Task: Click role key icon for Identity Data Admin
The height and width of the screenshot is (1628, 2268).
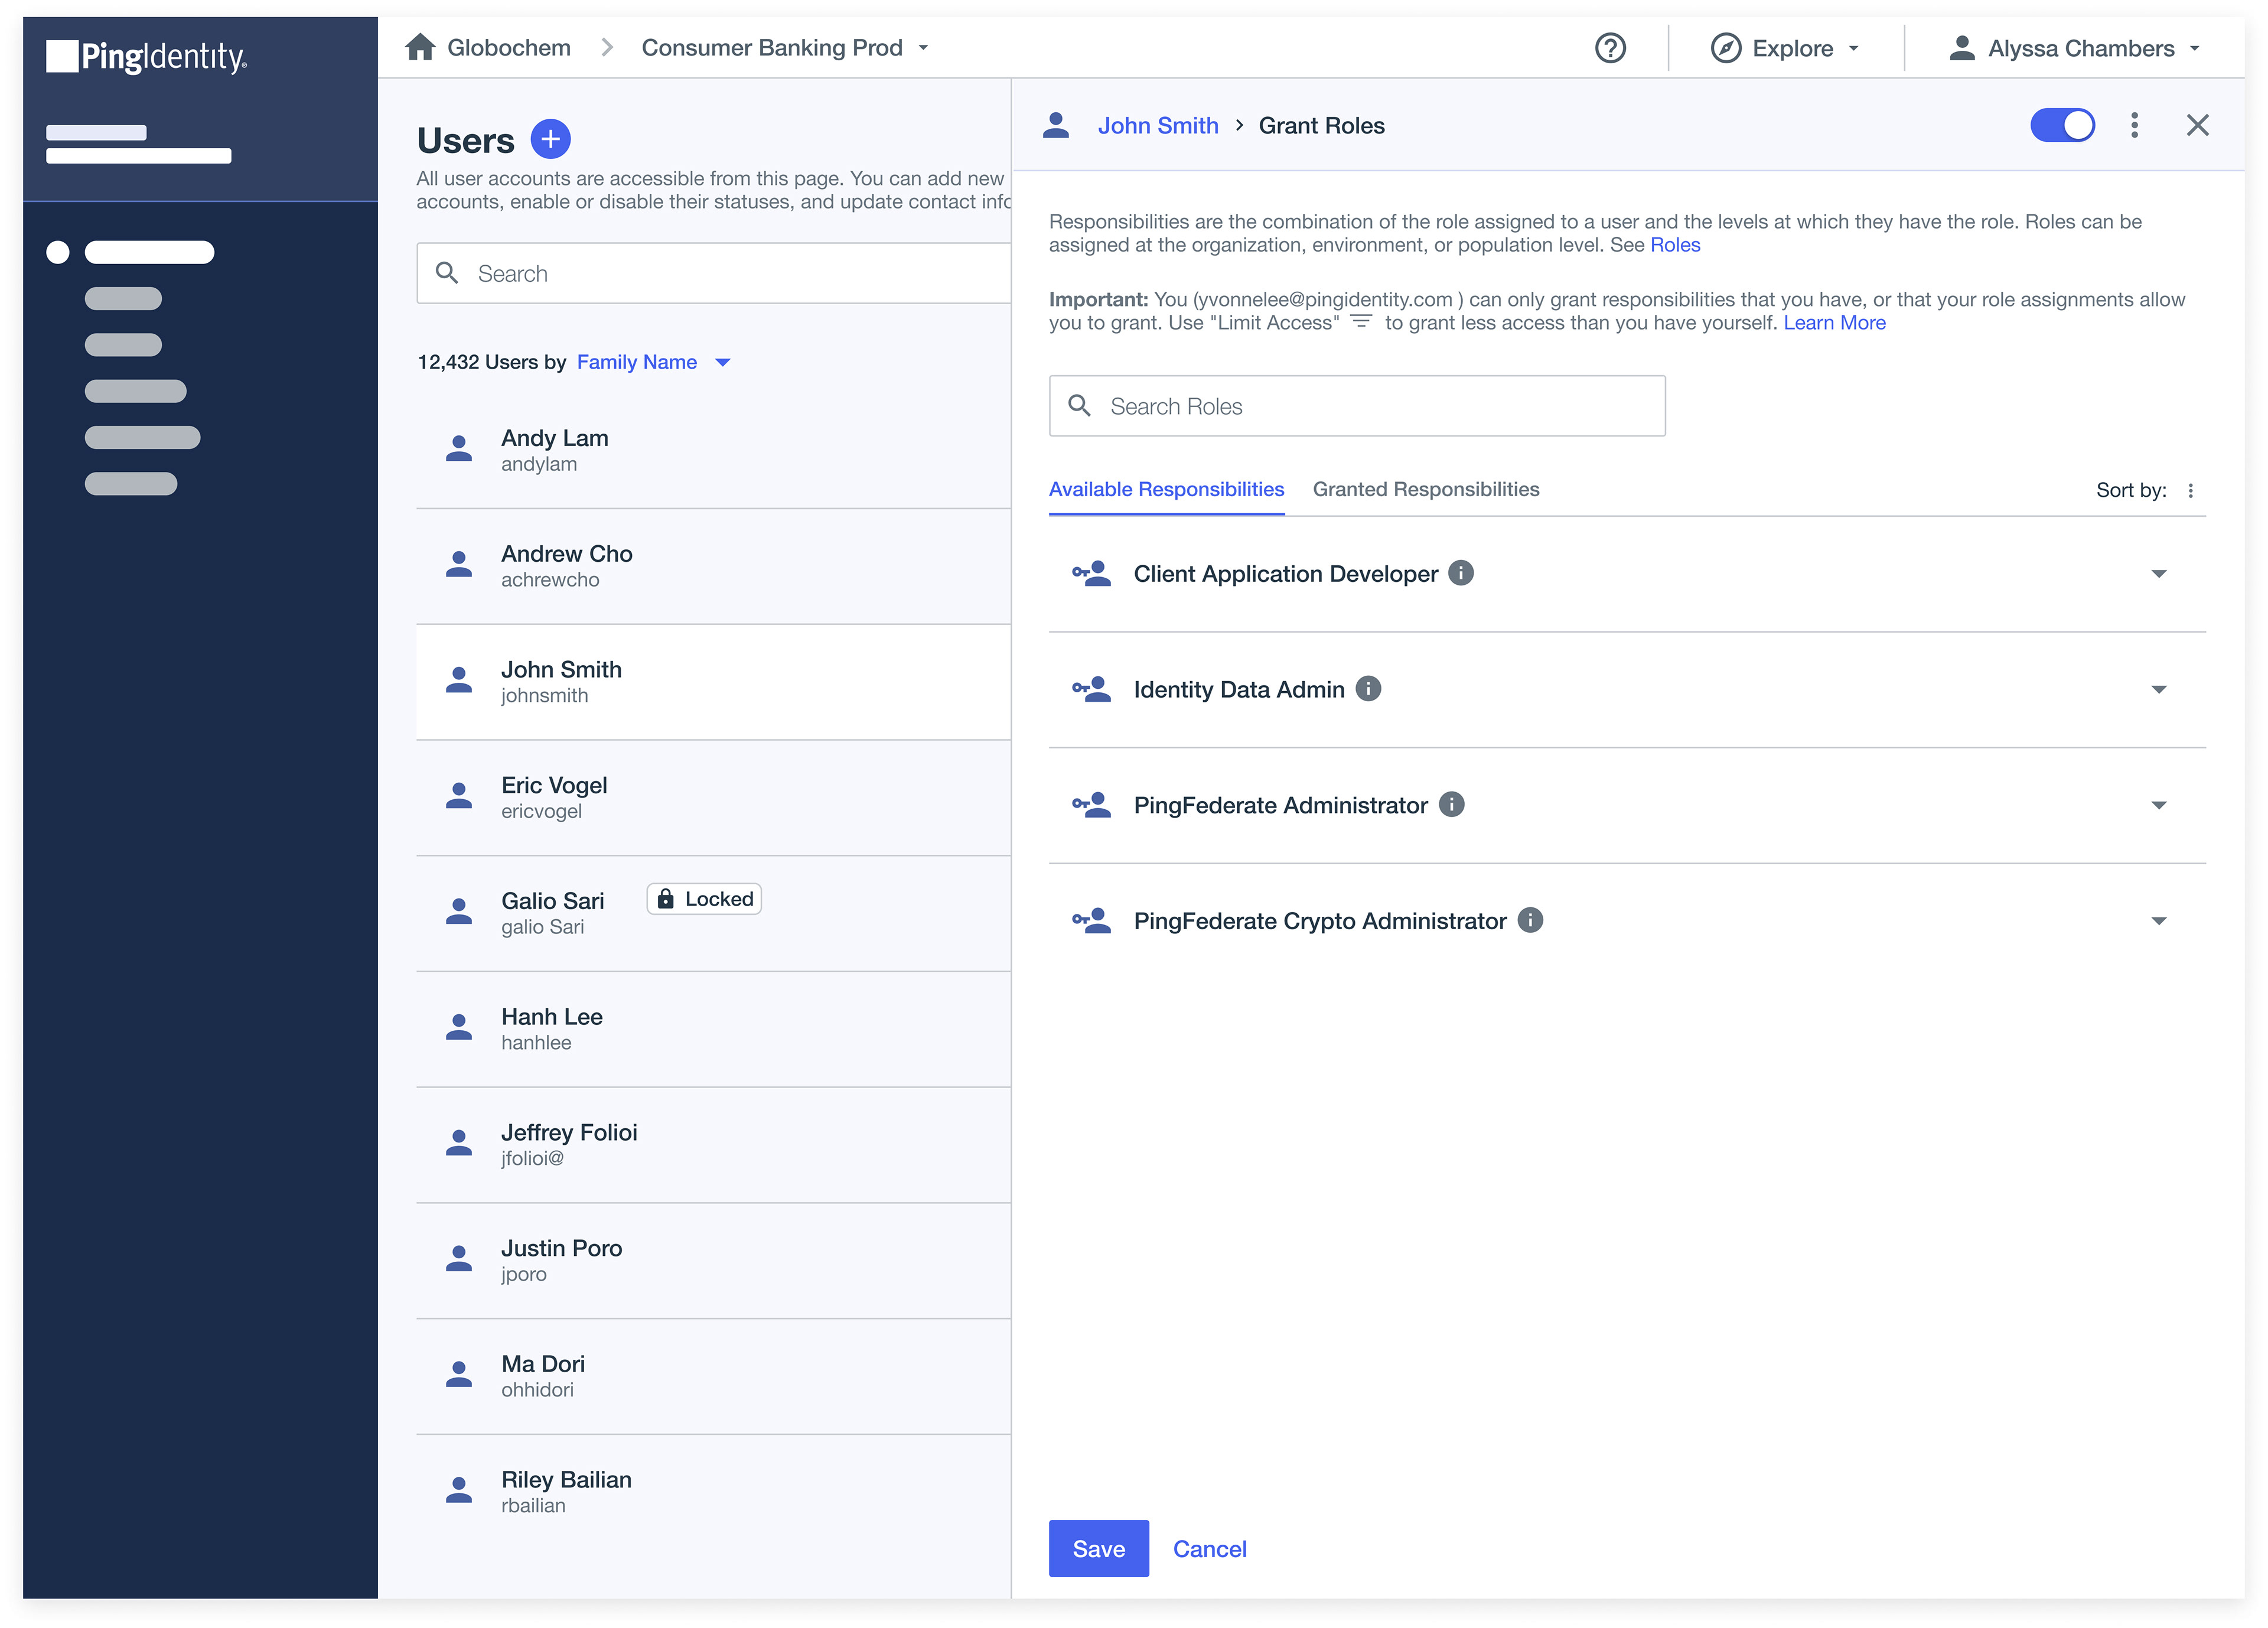Action: click(1091, 689)
